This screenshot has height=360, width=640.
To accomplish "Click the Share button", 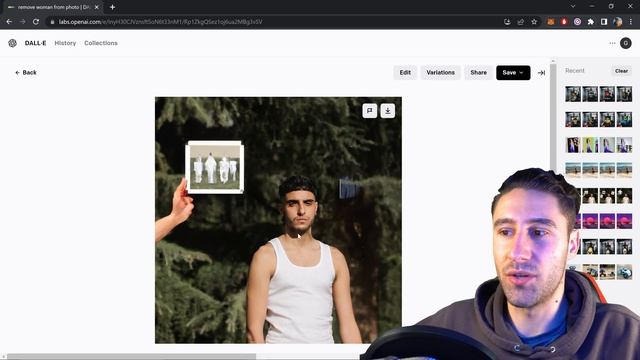I will 478,73.
